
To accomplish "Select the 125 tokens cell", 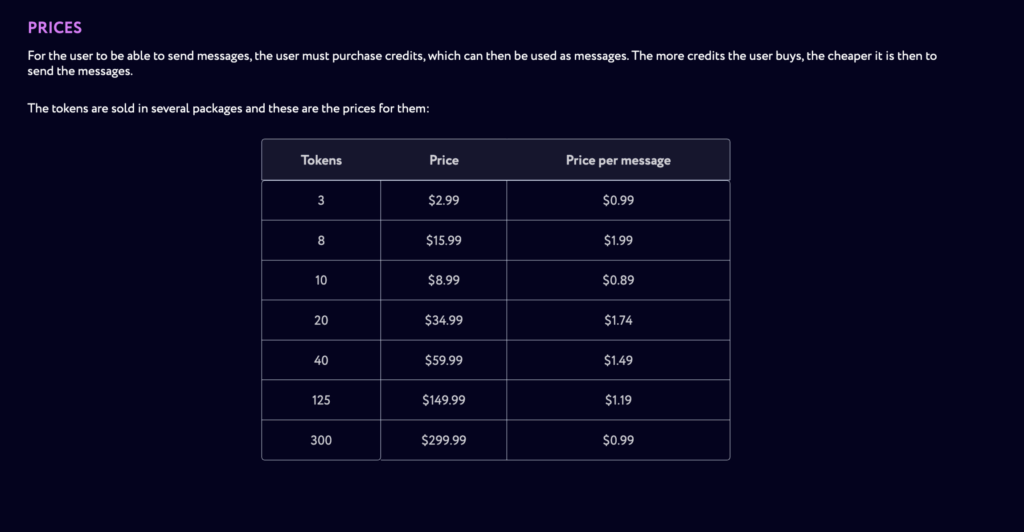I will pos(321,400).
